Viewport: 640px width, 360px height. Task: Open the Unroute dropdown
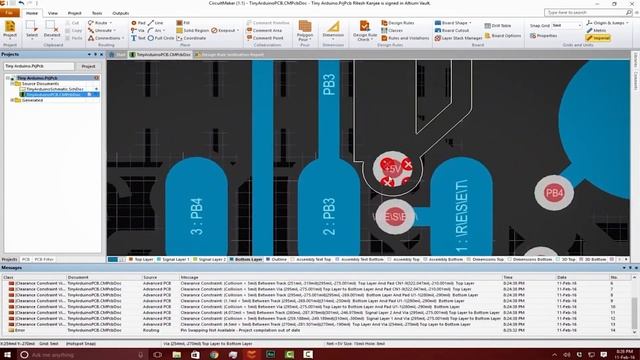(x=102, y=31)
